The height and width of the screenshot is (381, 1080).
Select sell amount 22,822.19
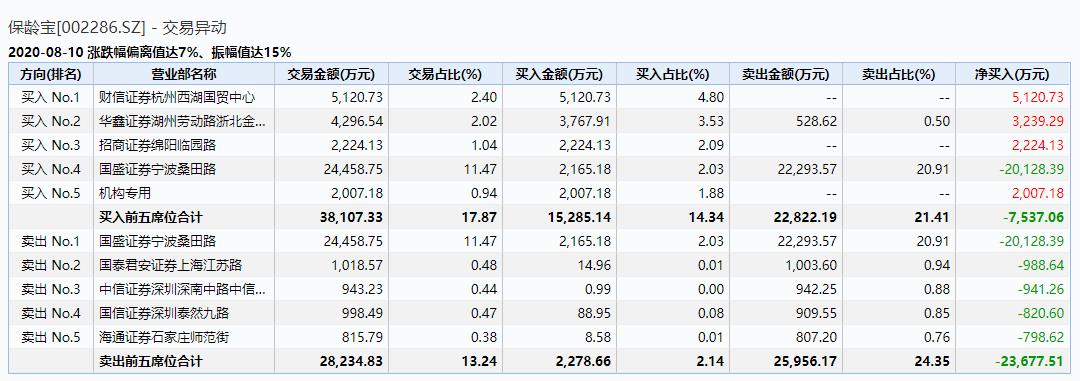[x=805, y=218]
